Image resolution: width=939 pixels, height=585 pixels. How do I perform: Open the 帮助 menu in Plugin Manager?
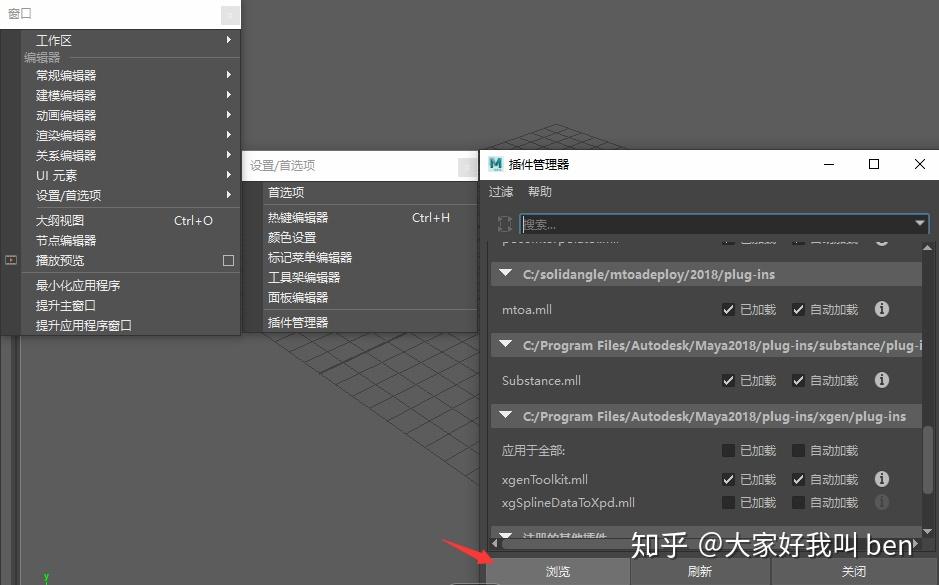[539, 191]
